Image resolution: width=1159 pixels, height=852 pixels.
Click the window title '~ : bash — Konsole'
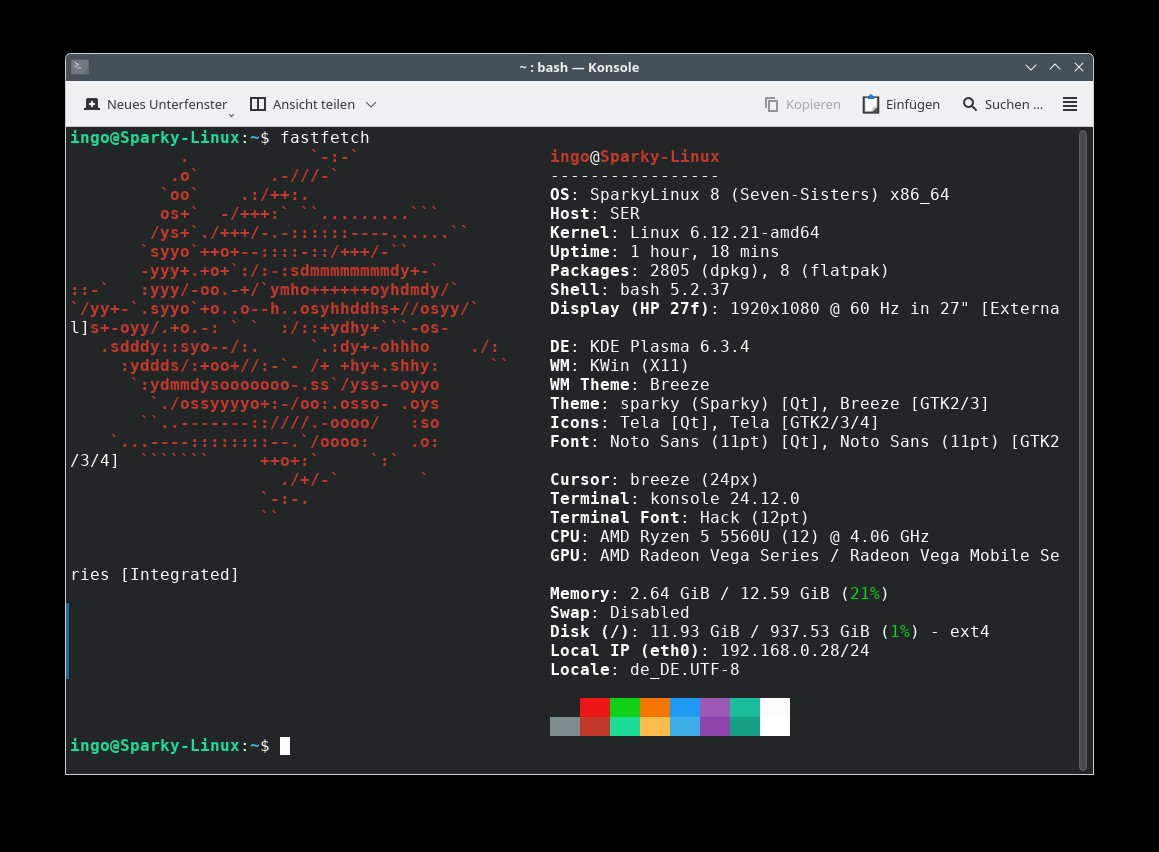click(x=579, y=67)
